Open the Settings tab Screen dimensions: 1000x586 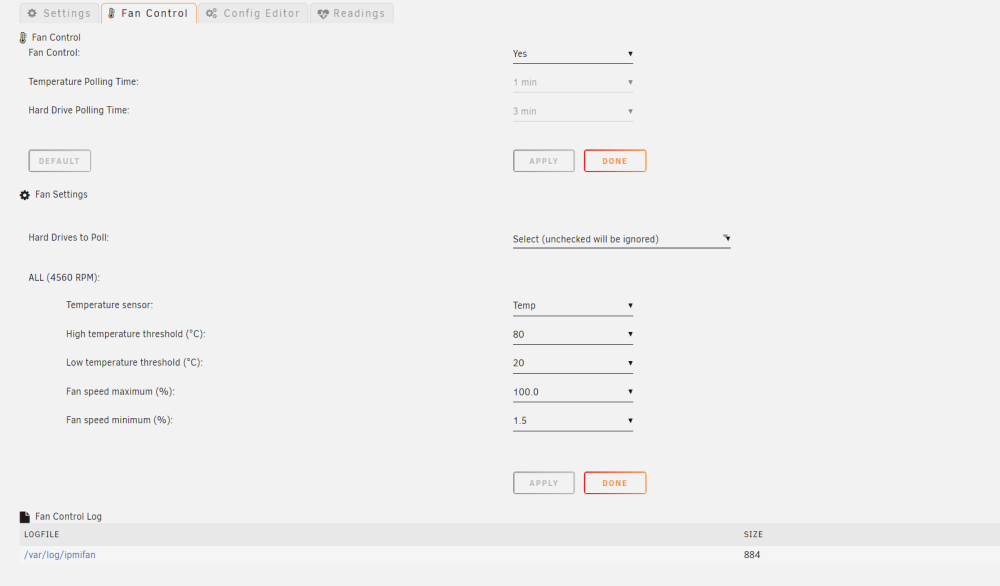pos(59,13)
